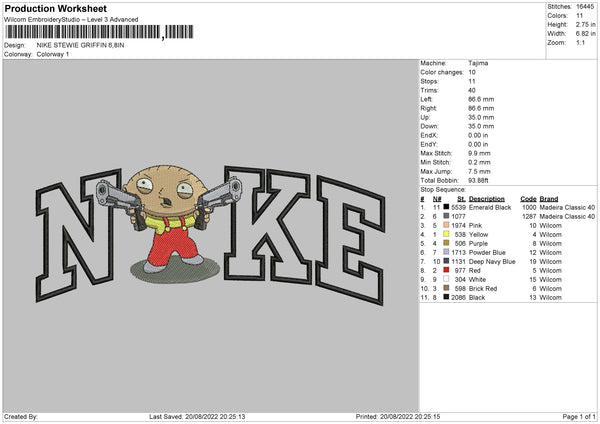Click the Left measurement label
Image resolution: width=600 pixels, height=424 pixels.
pyautogui.click(x=426, y=99)
